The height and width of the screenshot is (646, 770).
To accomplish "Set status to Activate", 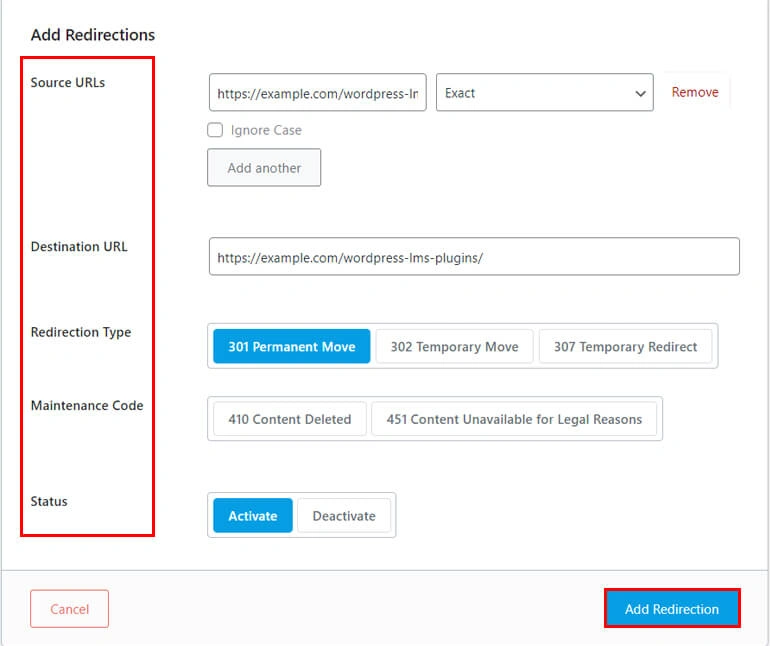I will pyautogui.click(x=252, y=516).
